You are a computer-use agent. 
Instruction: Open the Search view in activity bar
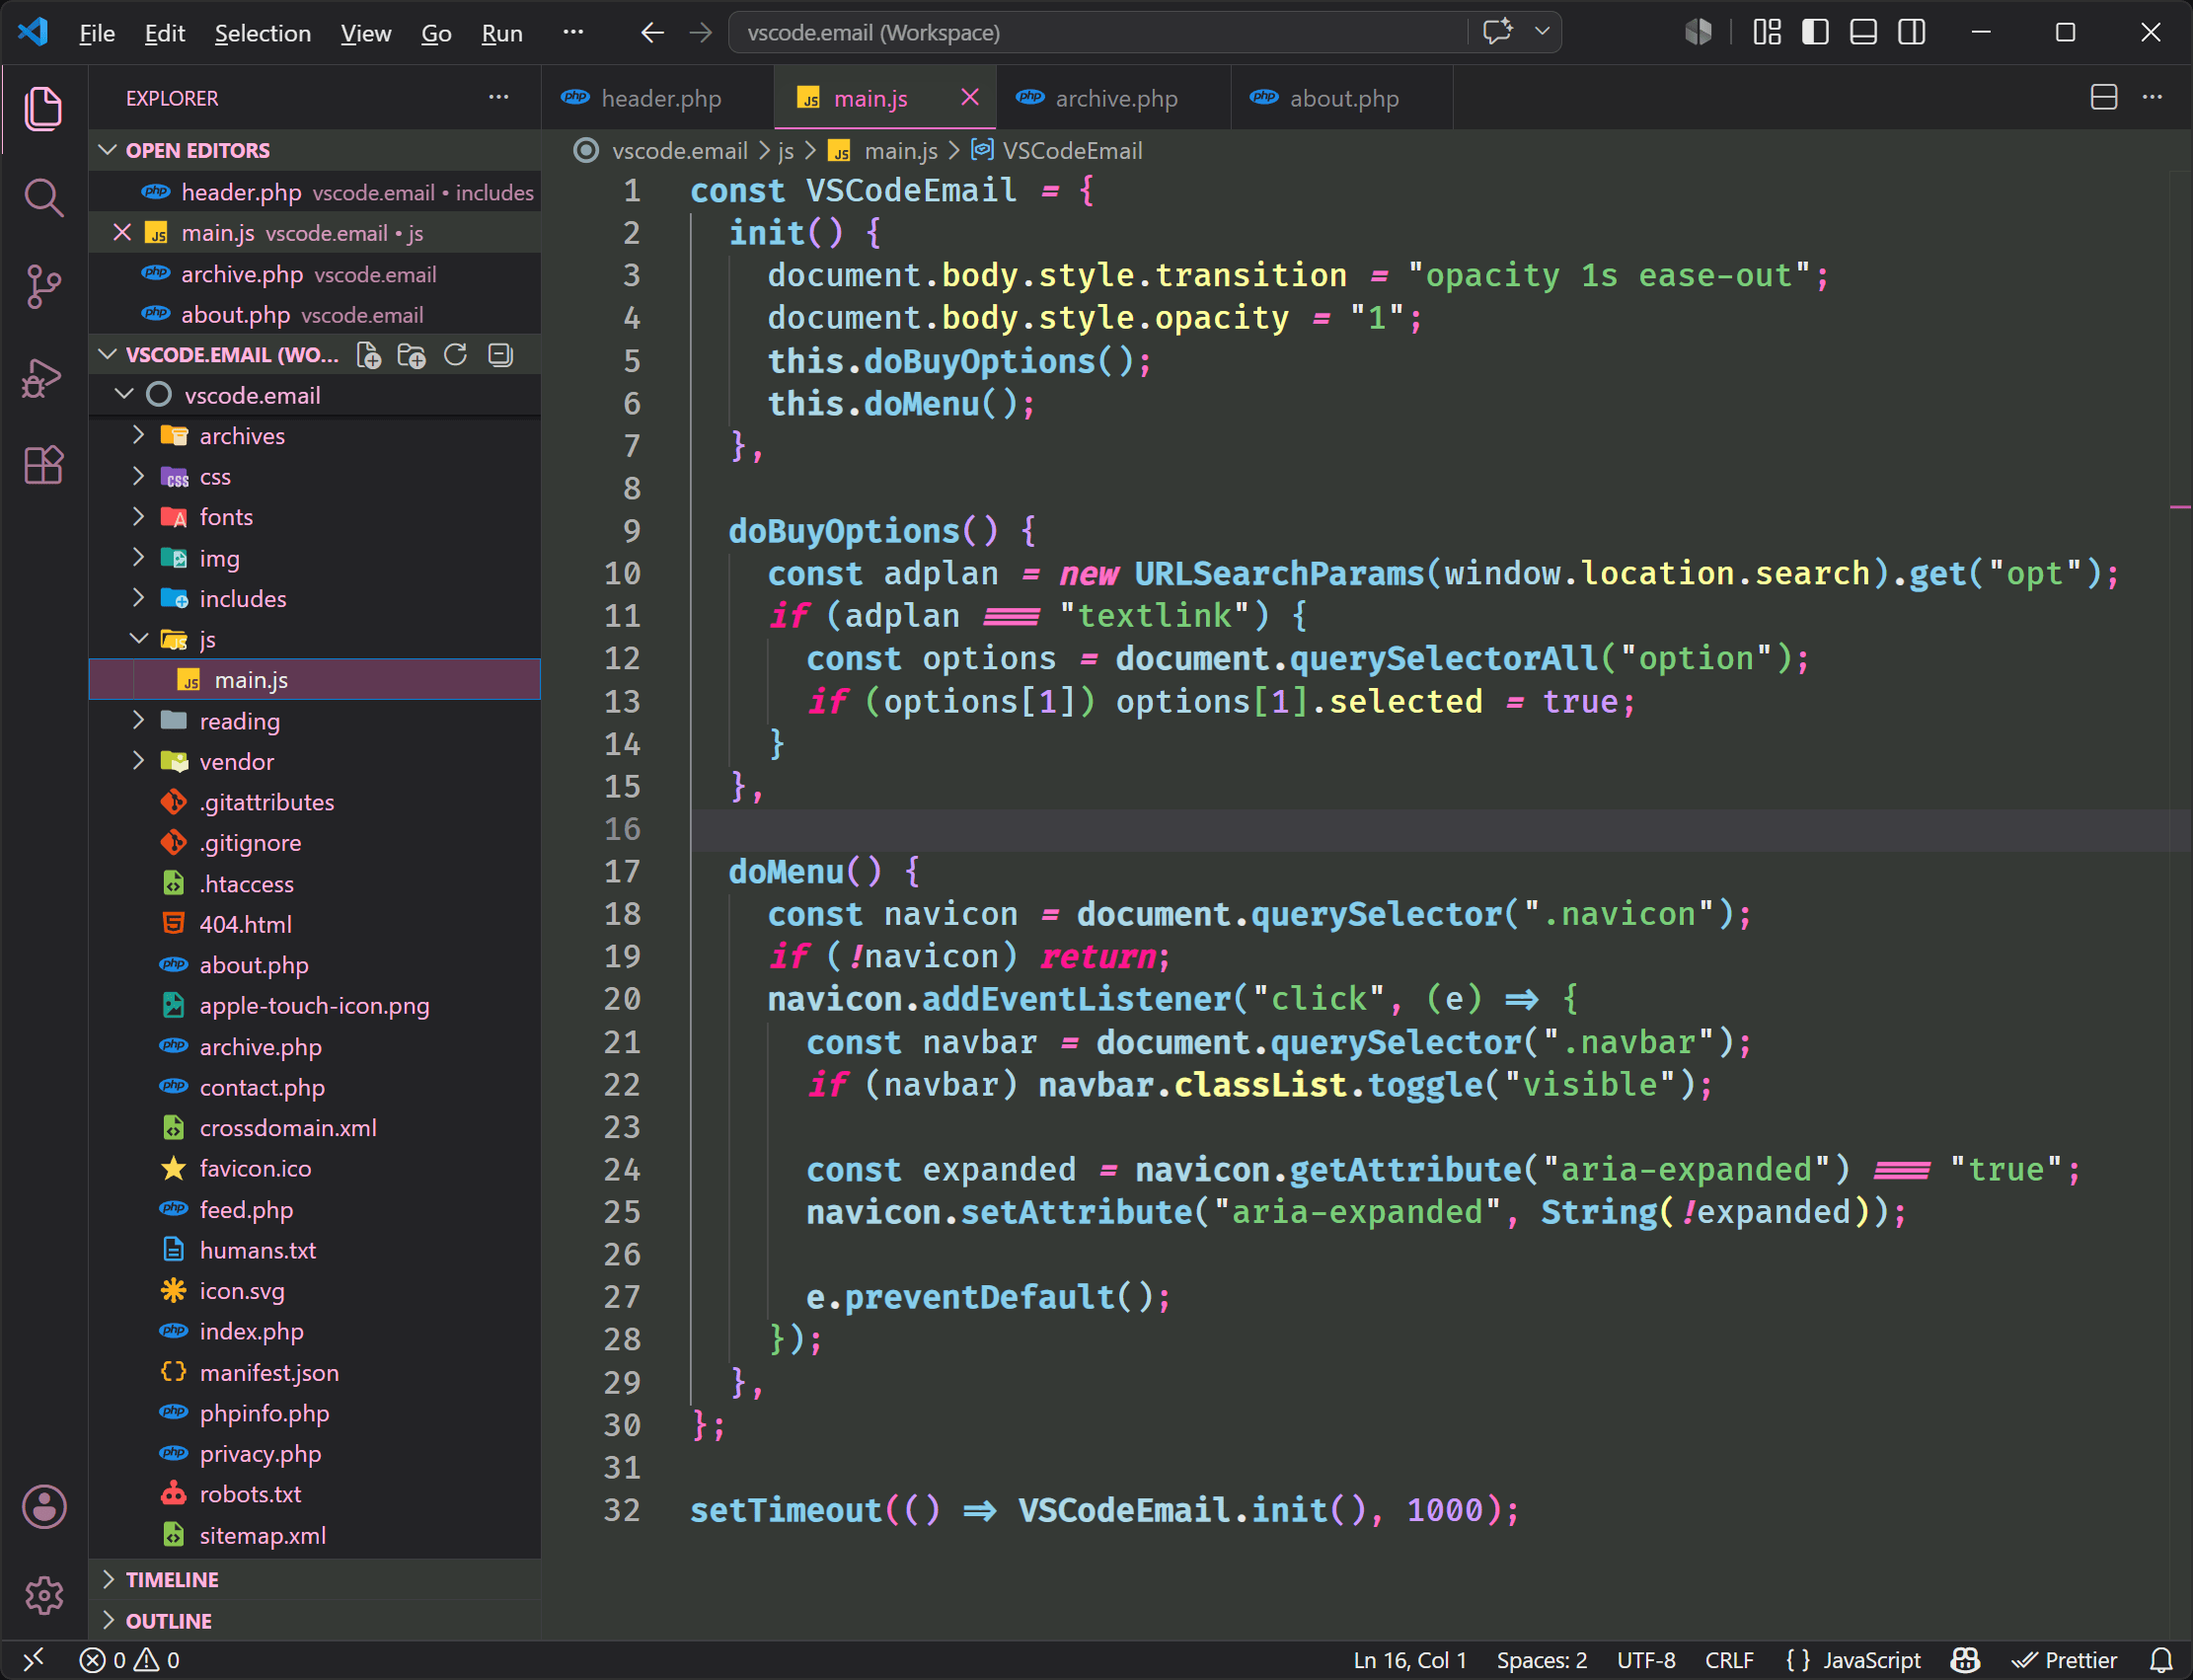[x=43, y=197]
